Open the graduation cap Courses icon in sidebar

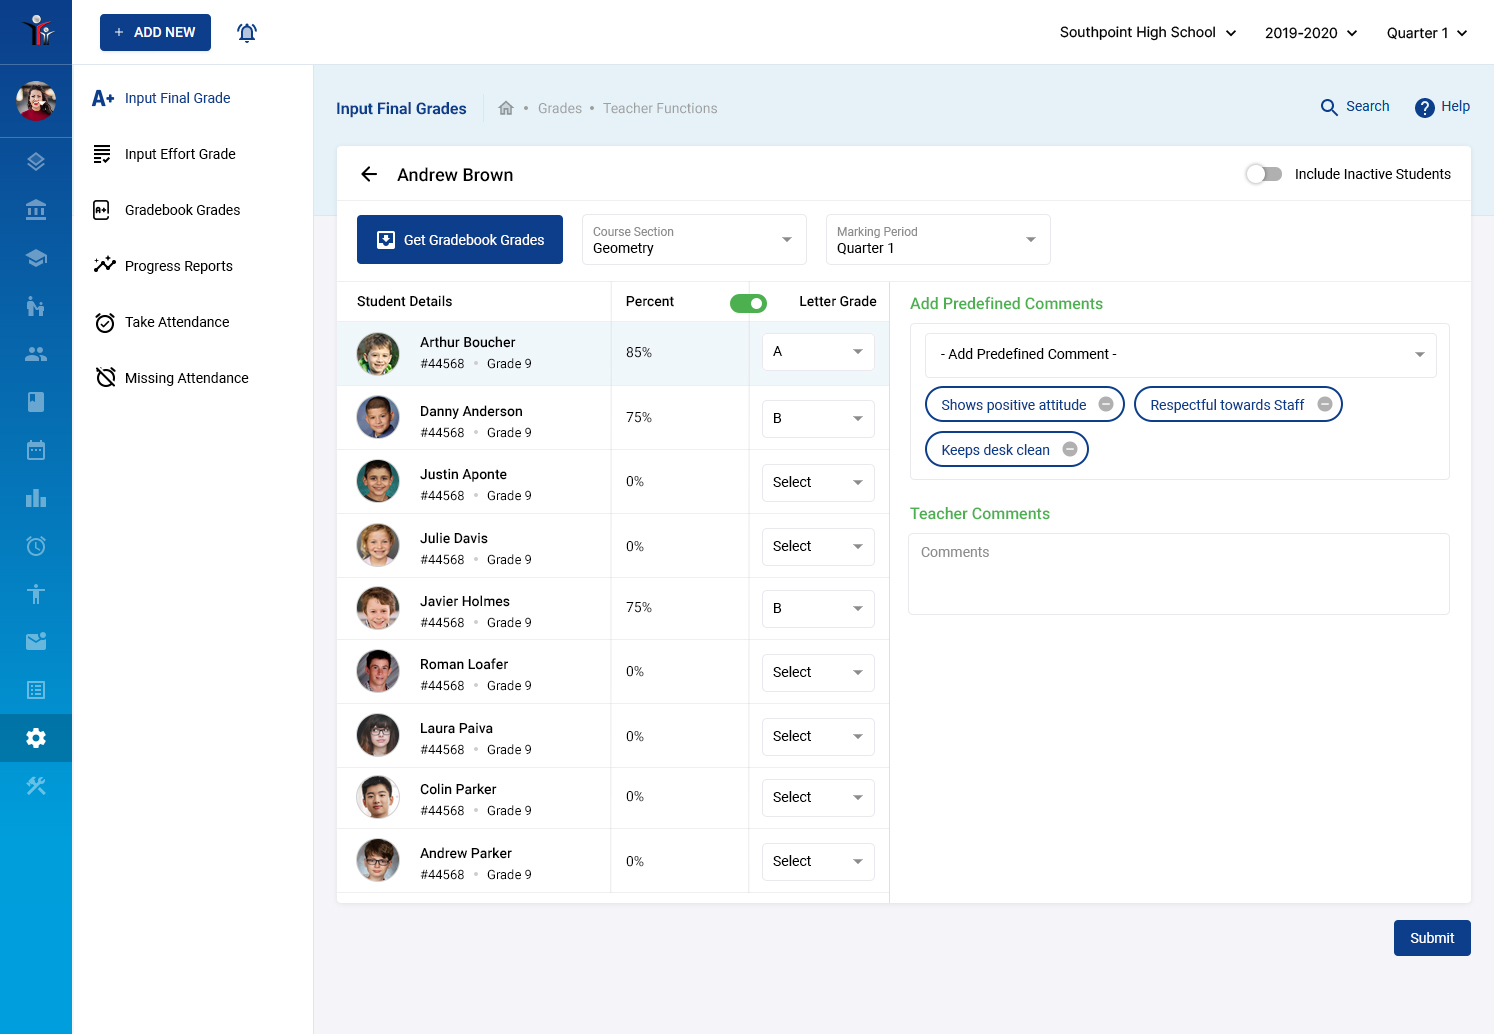click(x=36, y=257)
